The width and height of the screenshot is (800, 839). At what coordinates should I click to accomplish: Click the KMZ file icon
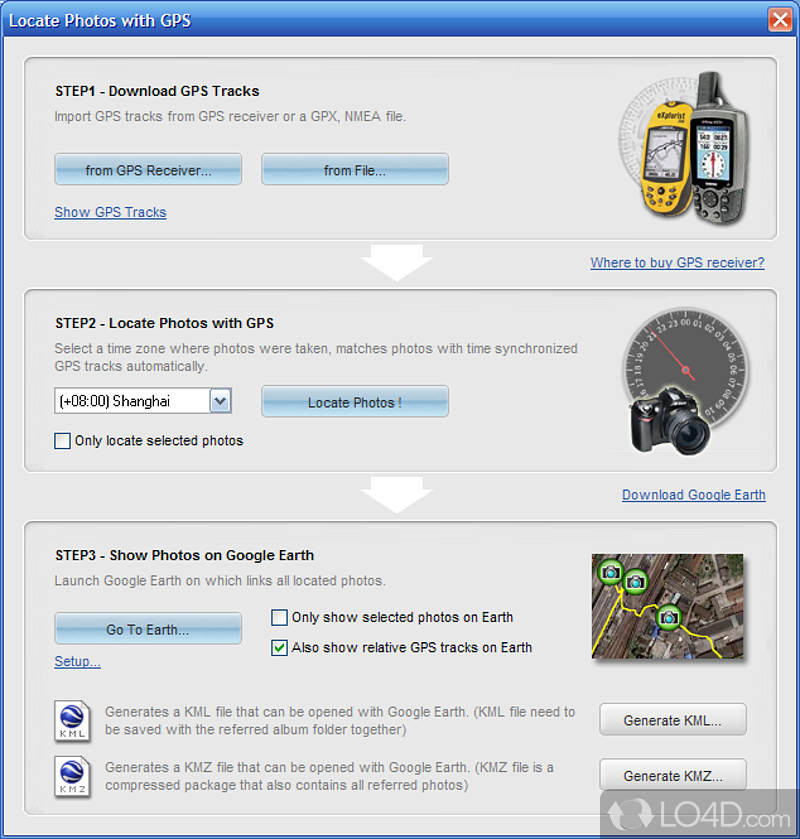(x=72, y=776)
